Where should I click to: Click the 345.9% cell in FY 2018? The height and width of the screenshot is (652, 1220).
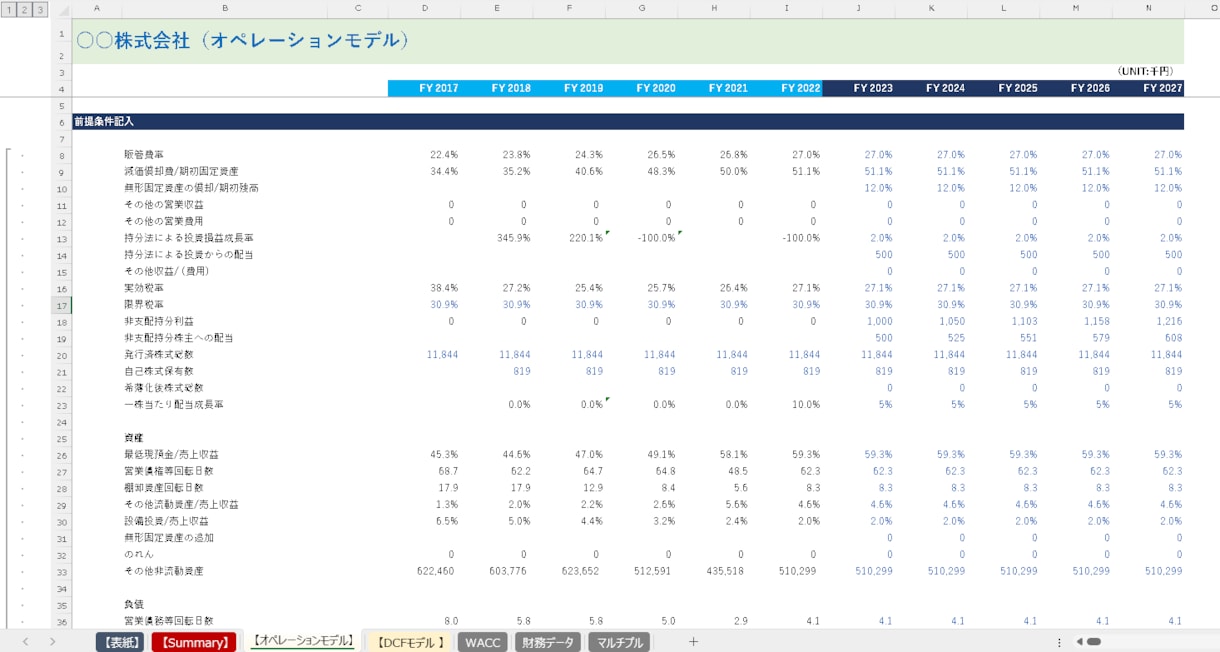[x=513, y=238]
